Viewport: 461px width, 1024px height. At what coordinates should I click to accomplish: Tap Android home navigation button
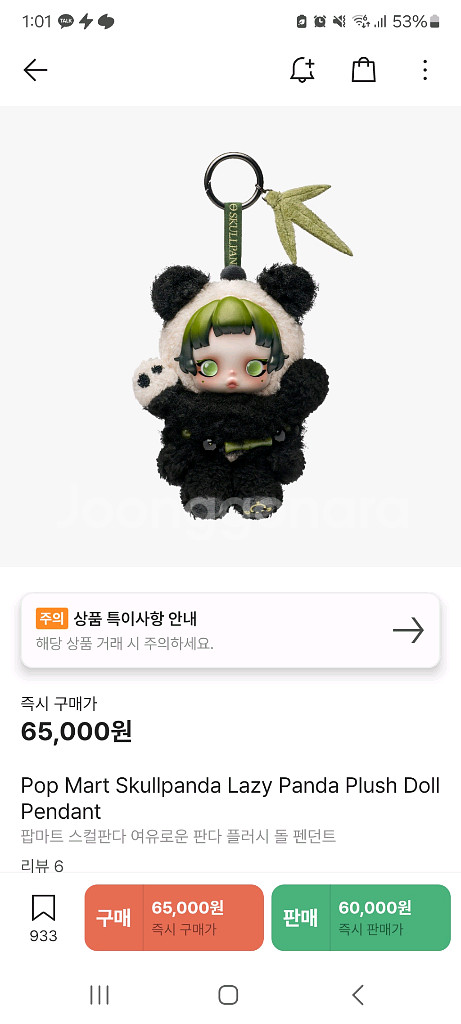pyautogui.click(x=228, y=995)
